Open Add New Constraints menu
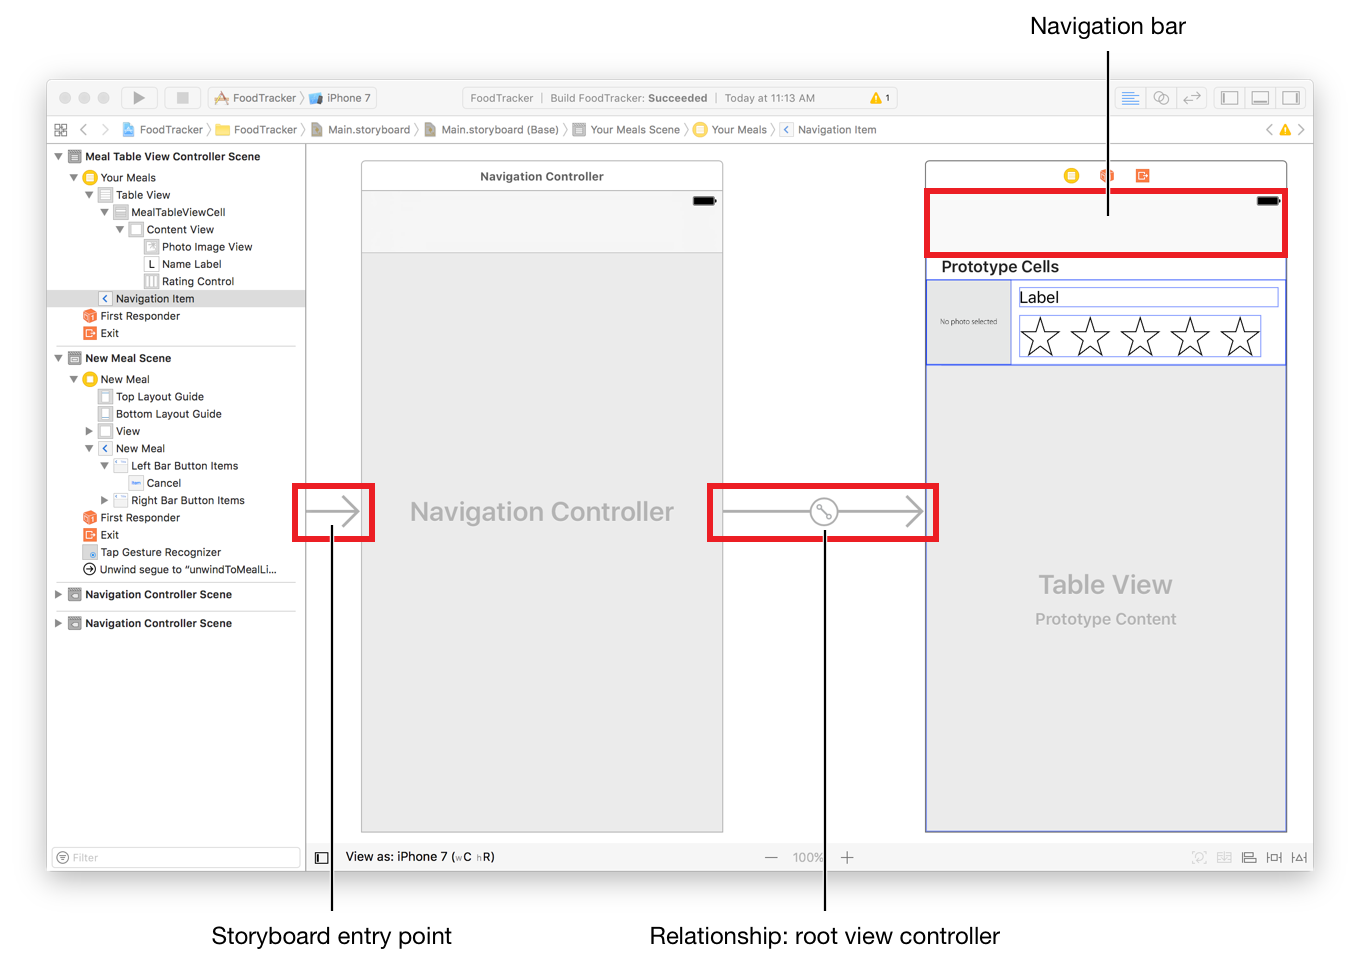This screenshot has height=963, width=1360. pyautogui.click(x=1274, y=858)
